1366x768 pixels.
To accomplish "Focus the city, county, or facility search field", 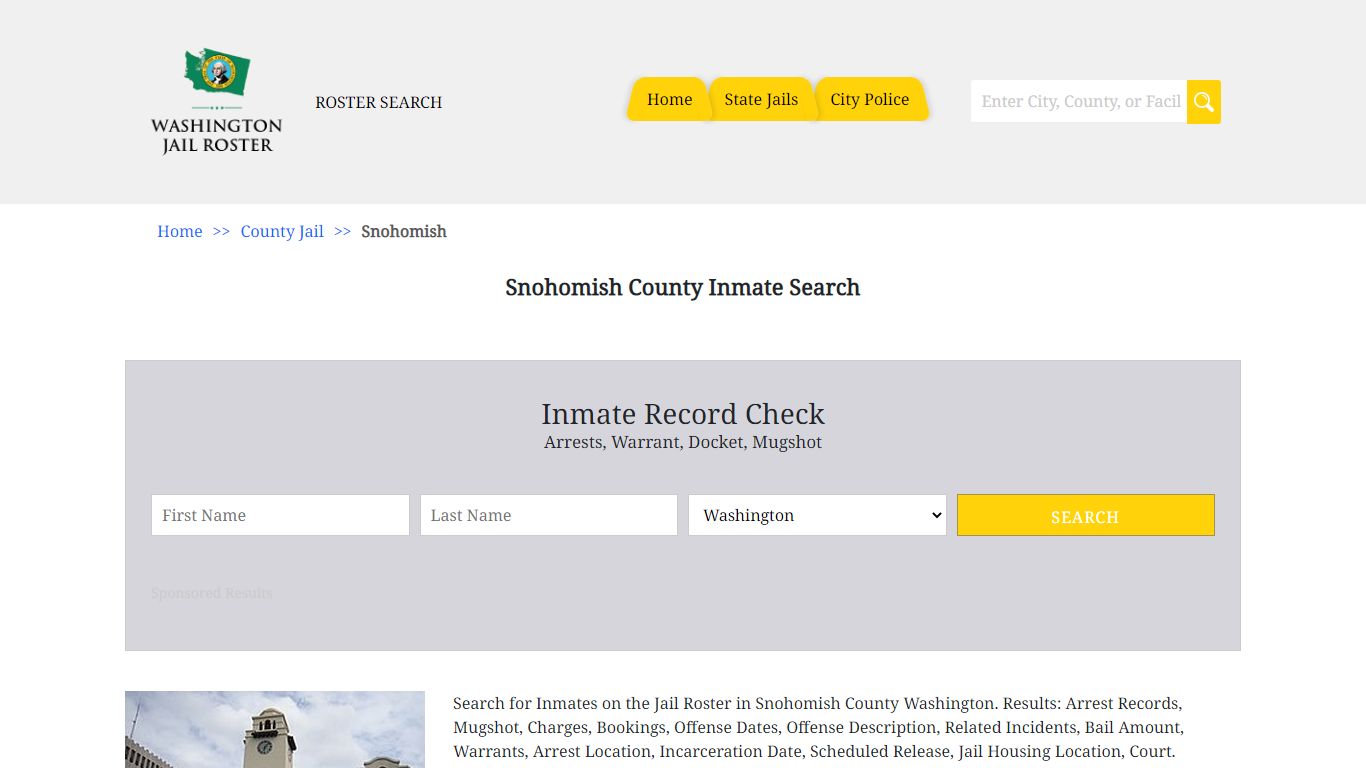I will (1079, 102).
